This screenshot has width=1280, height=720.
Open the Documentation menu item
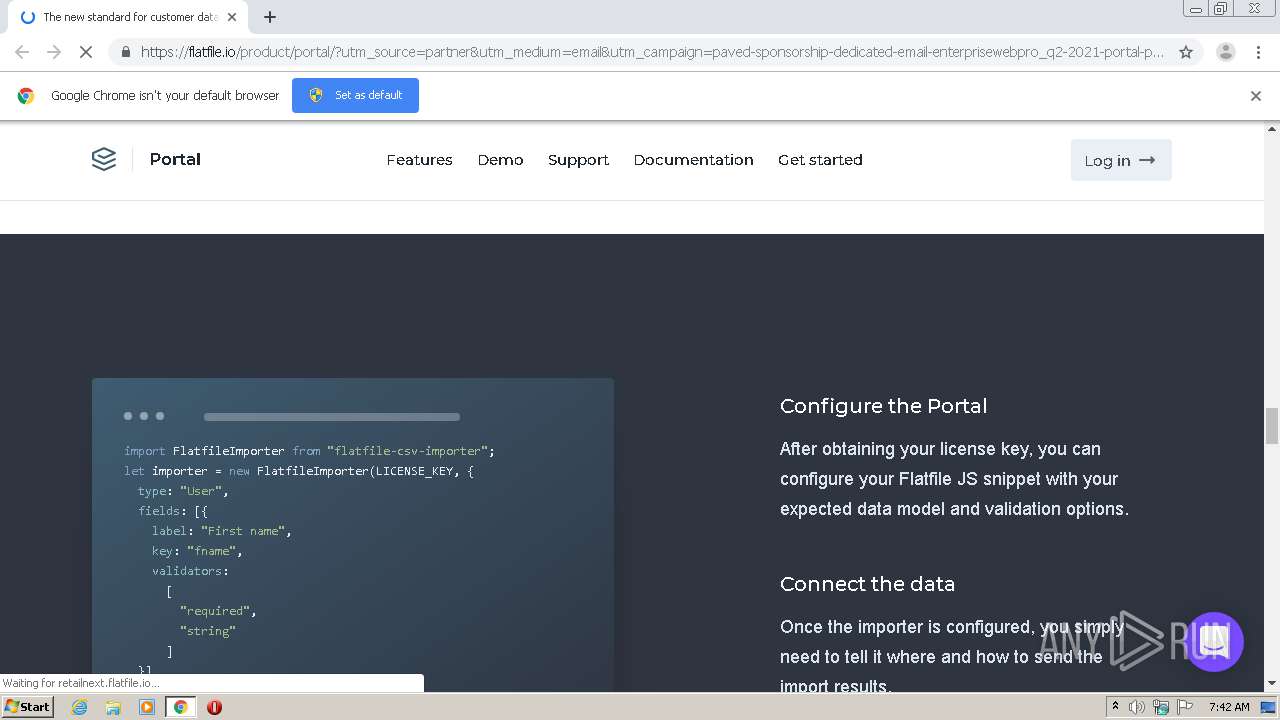coord(693,160)
